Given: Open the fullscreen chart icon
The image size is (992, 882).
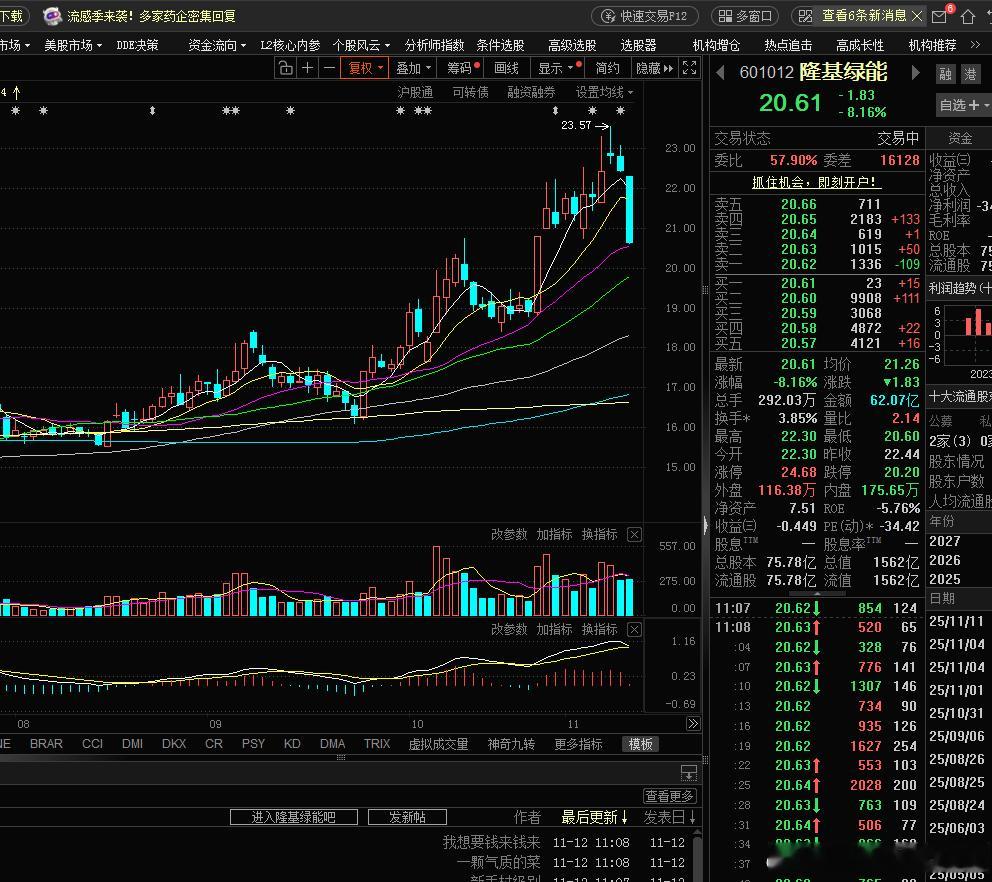Looking at the screenshot, I should click(690, 68).
